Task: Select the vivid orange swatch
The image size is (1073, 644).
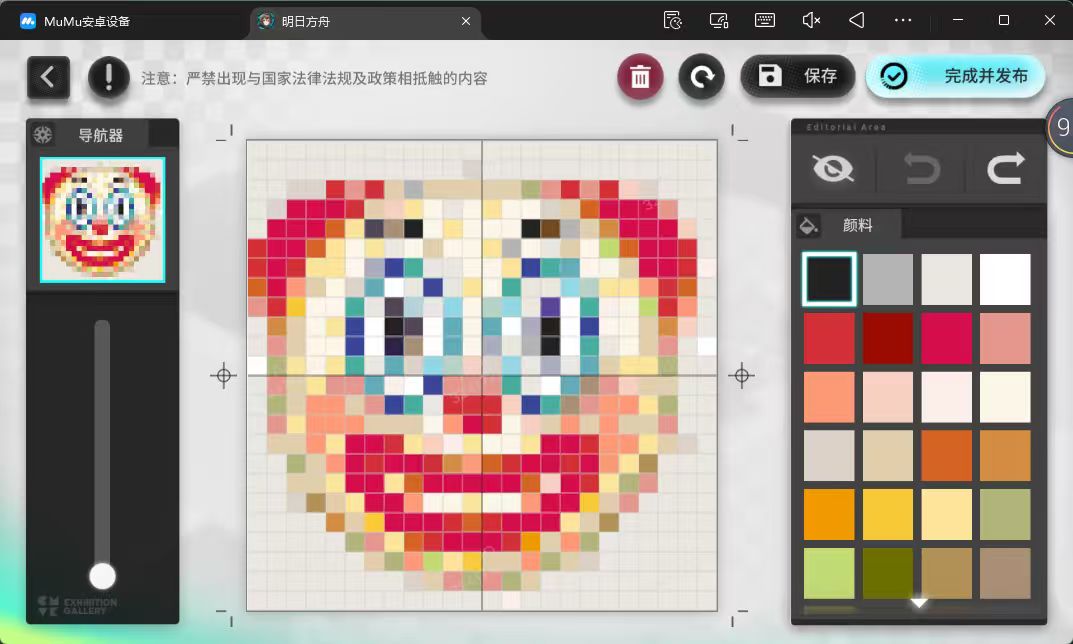Action: (829, 515)
